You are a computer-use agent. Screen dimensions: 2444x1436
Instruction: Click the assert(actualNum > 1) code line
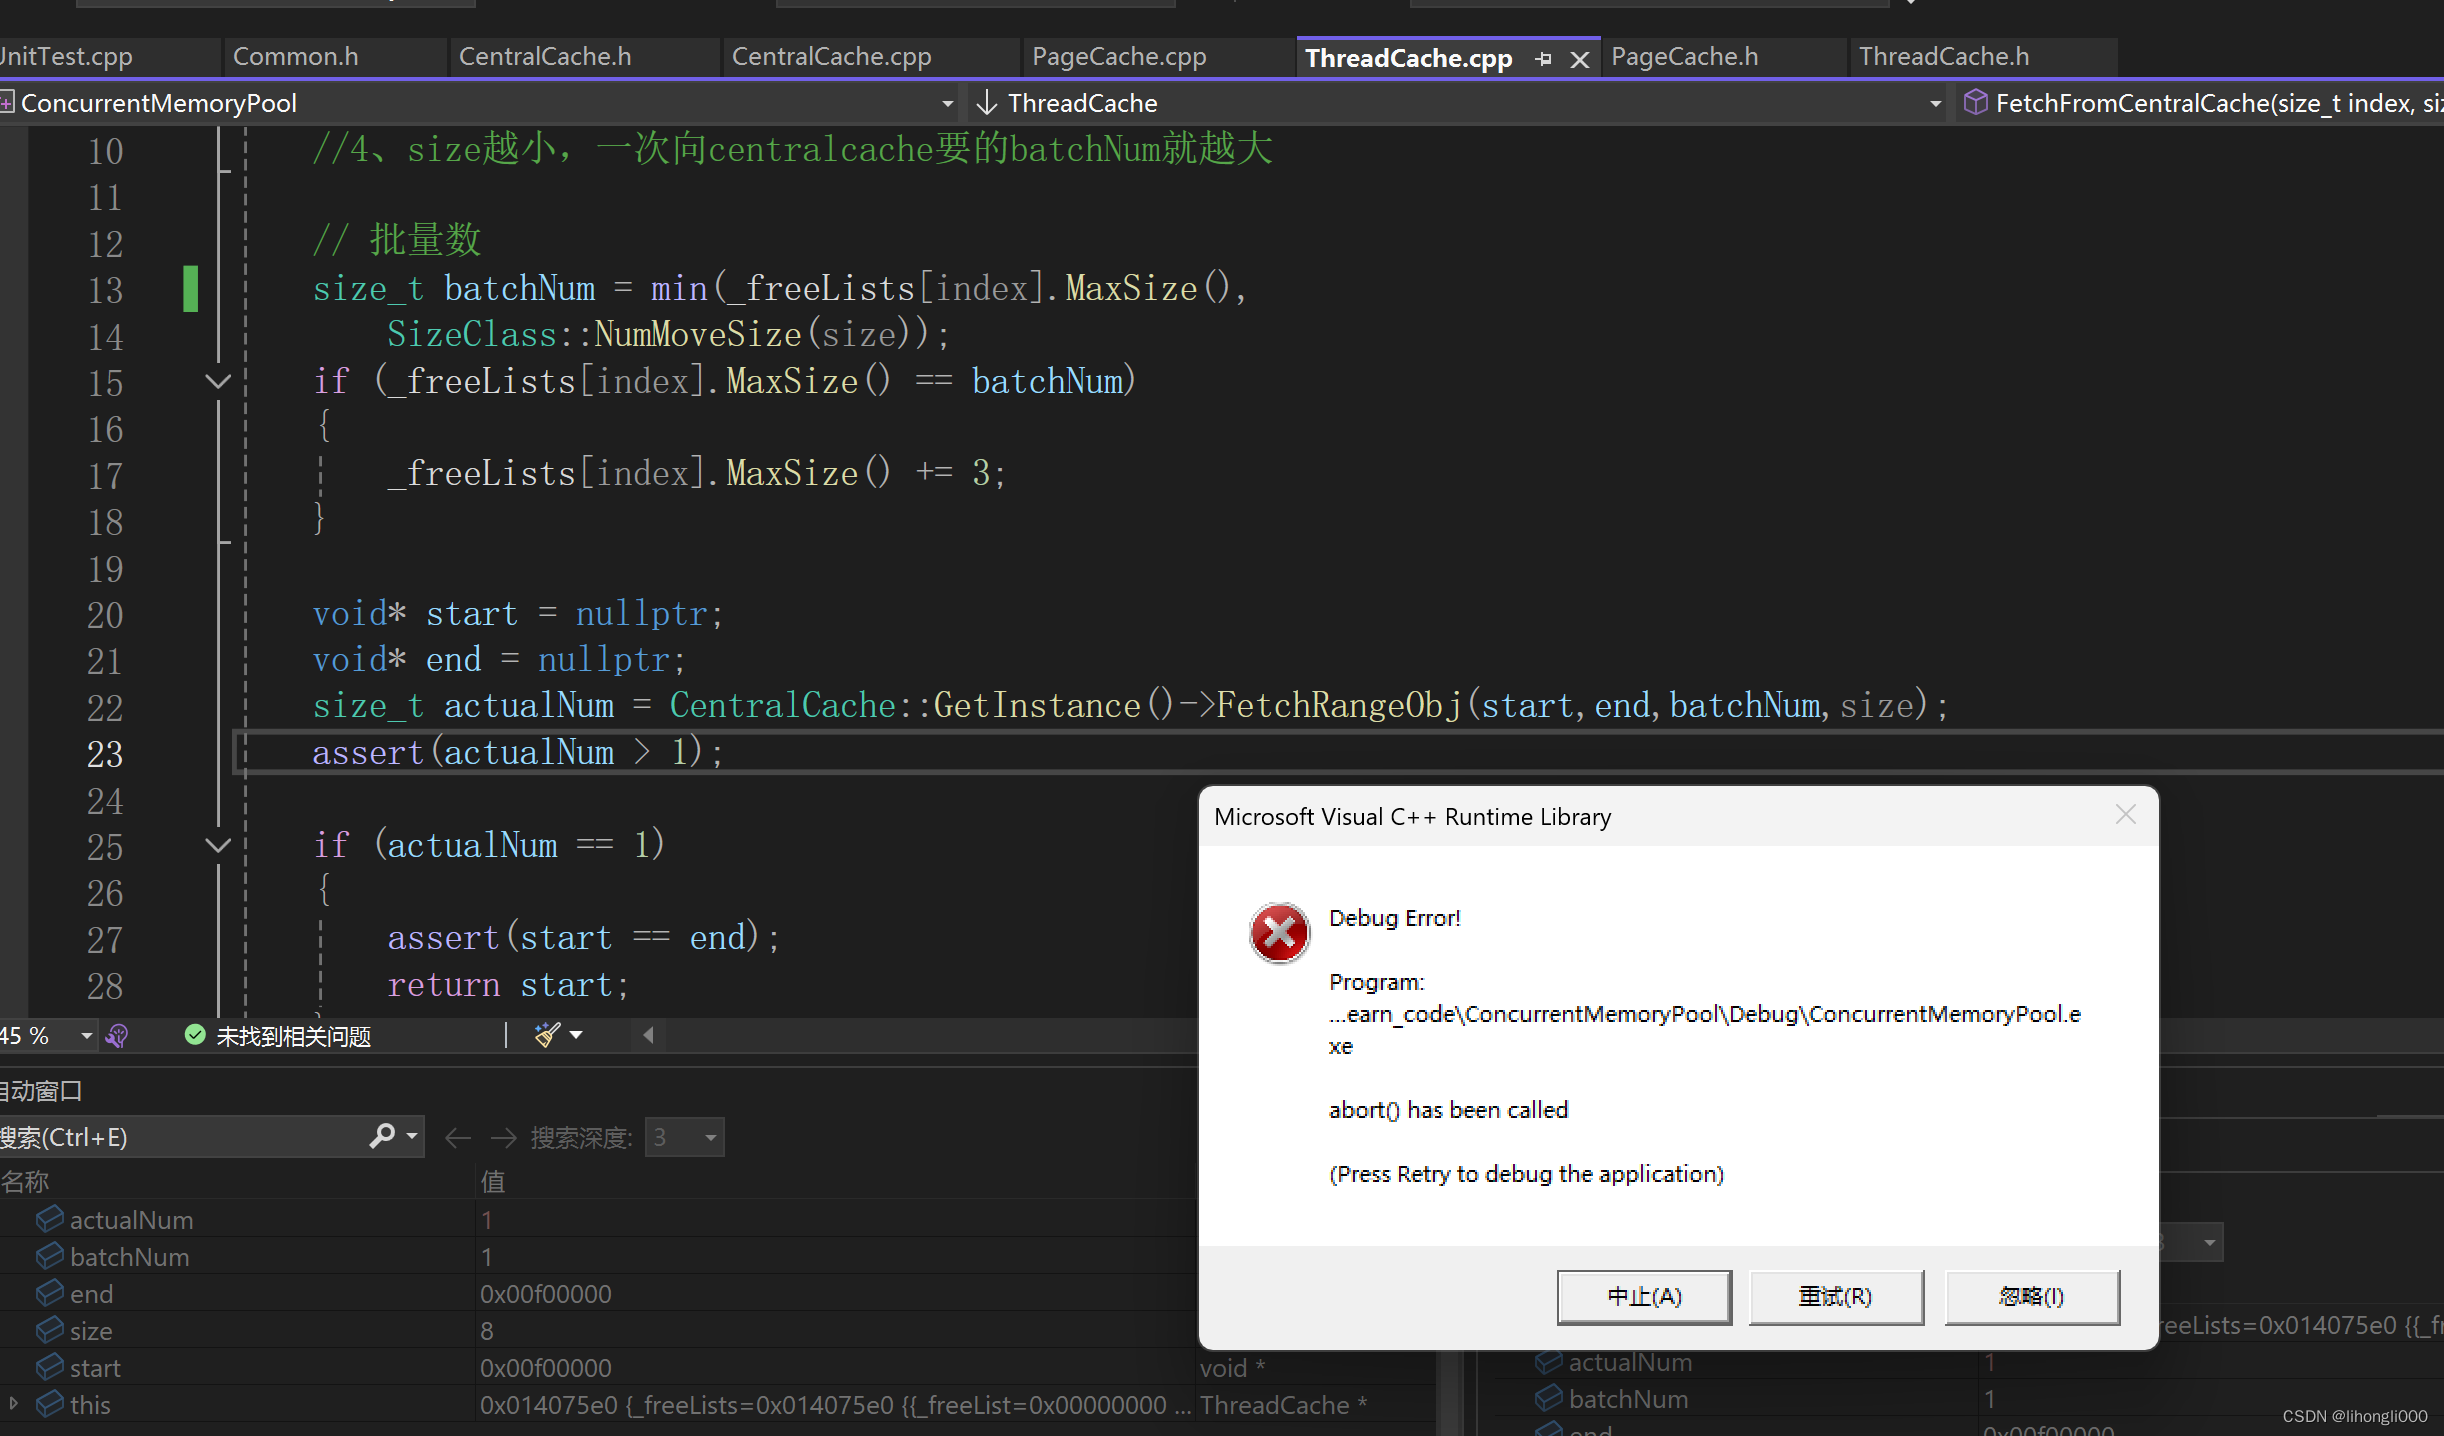point(517,752)
